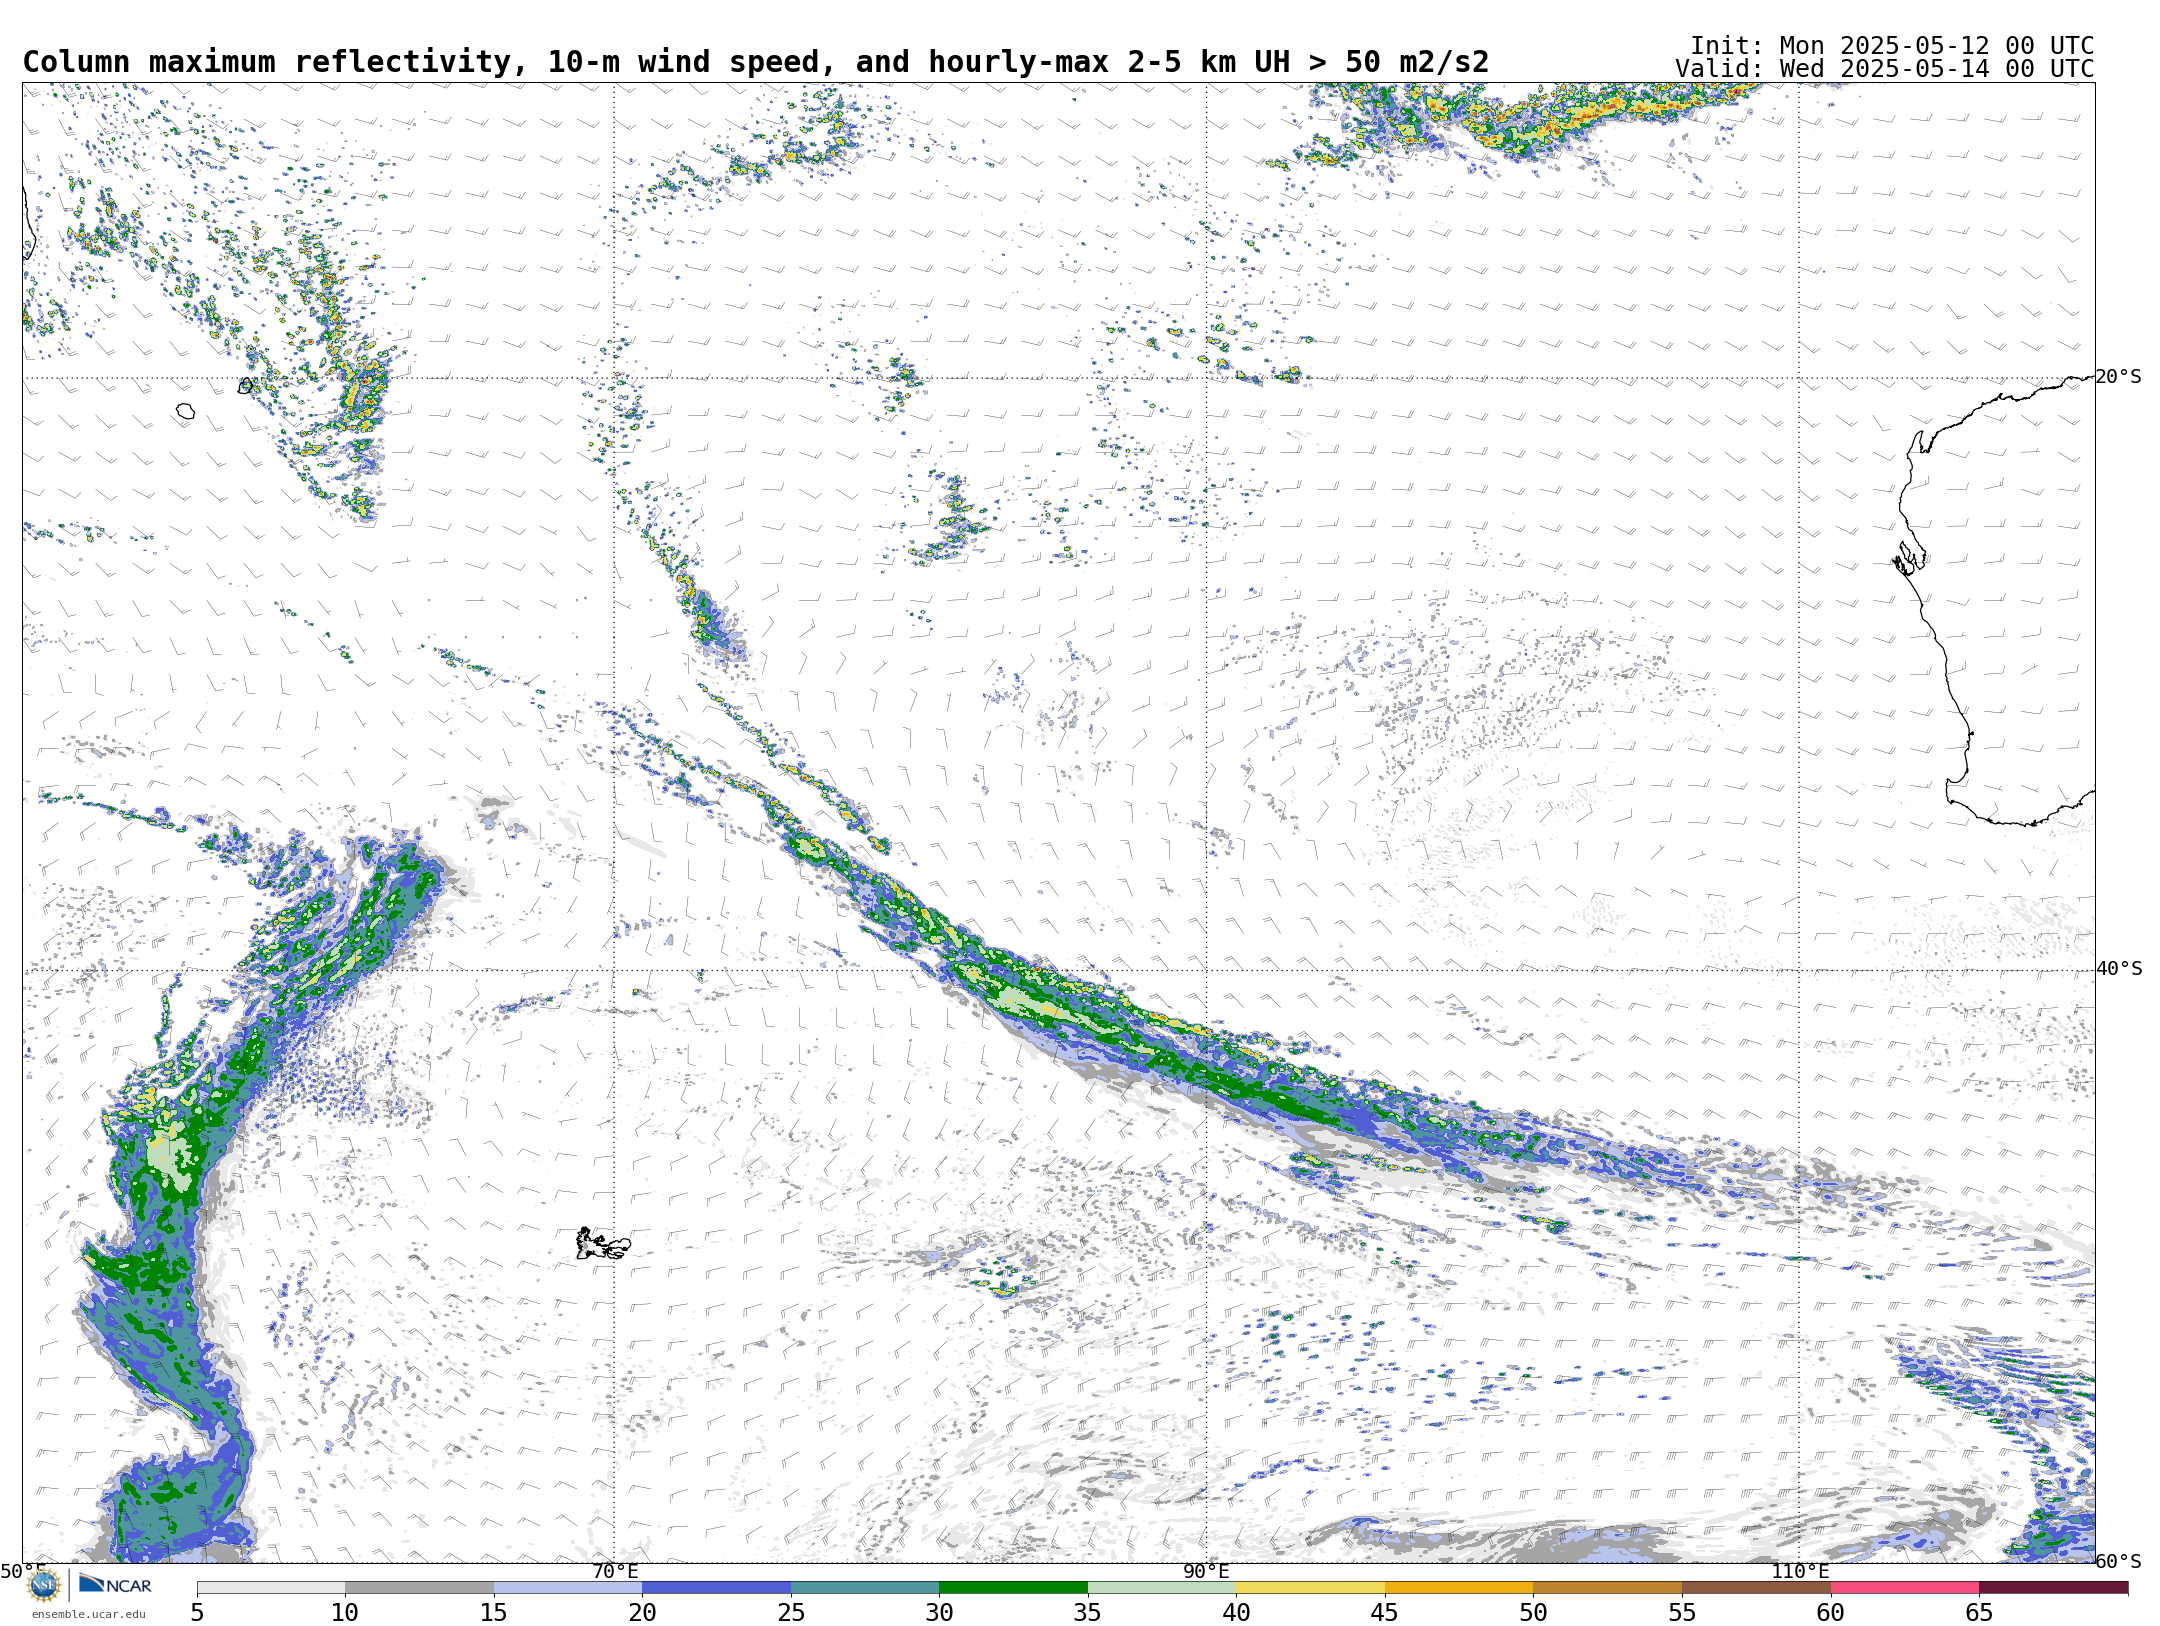
Task: Click the Réunion island outline near 20°S
Action: coord(185,411)
